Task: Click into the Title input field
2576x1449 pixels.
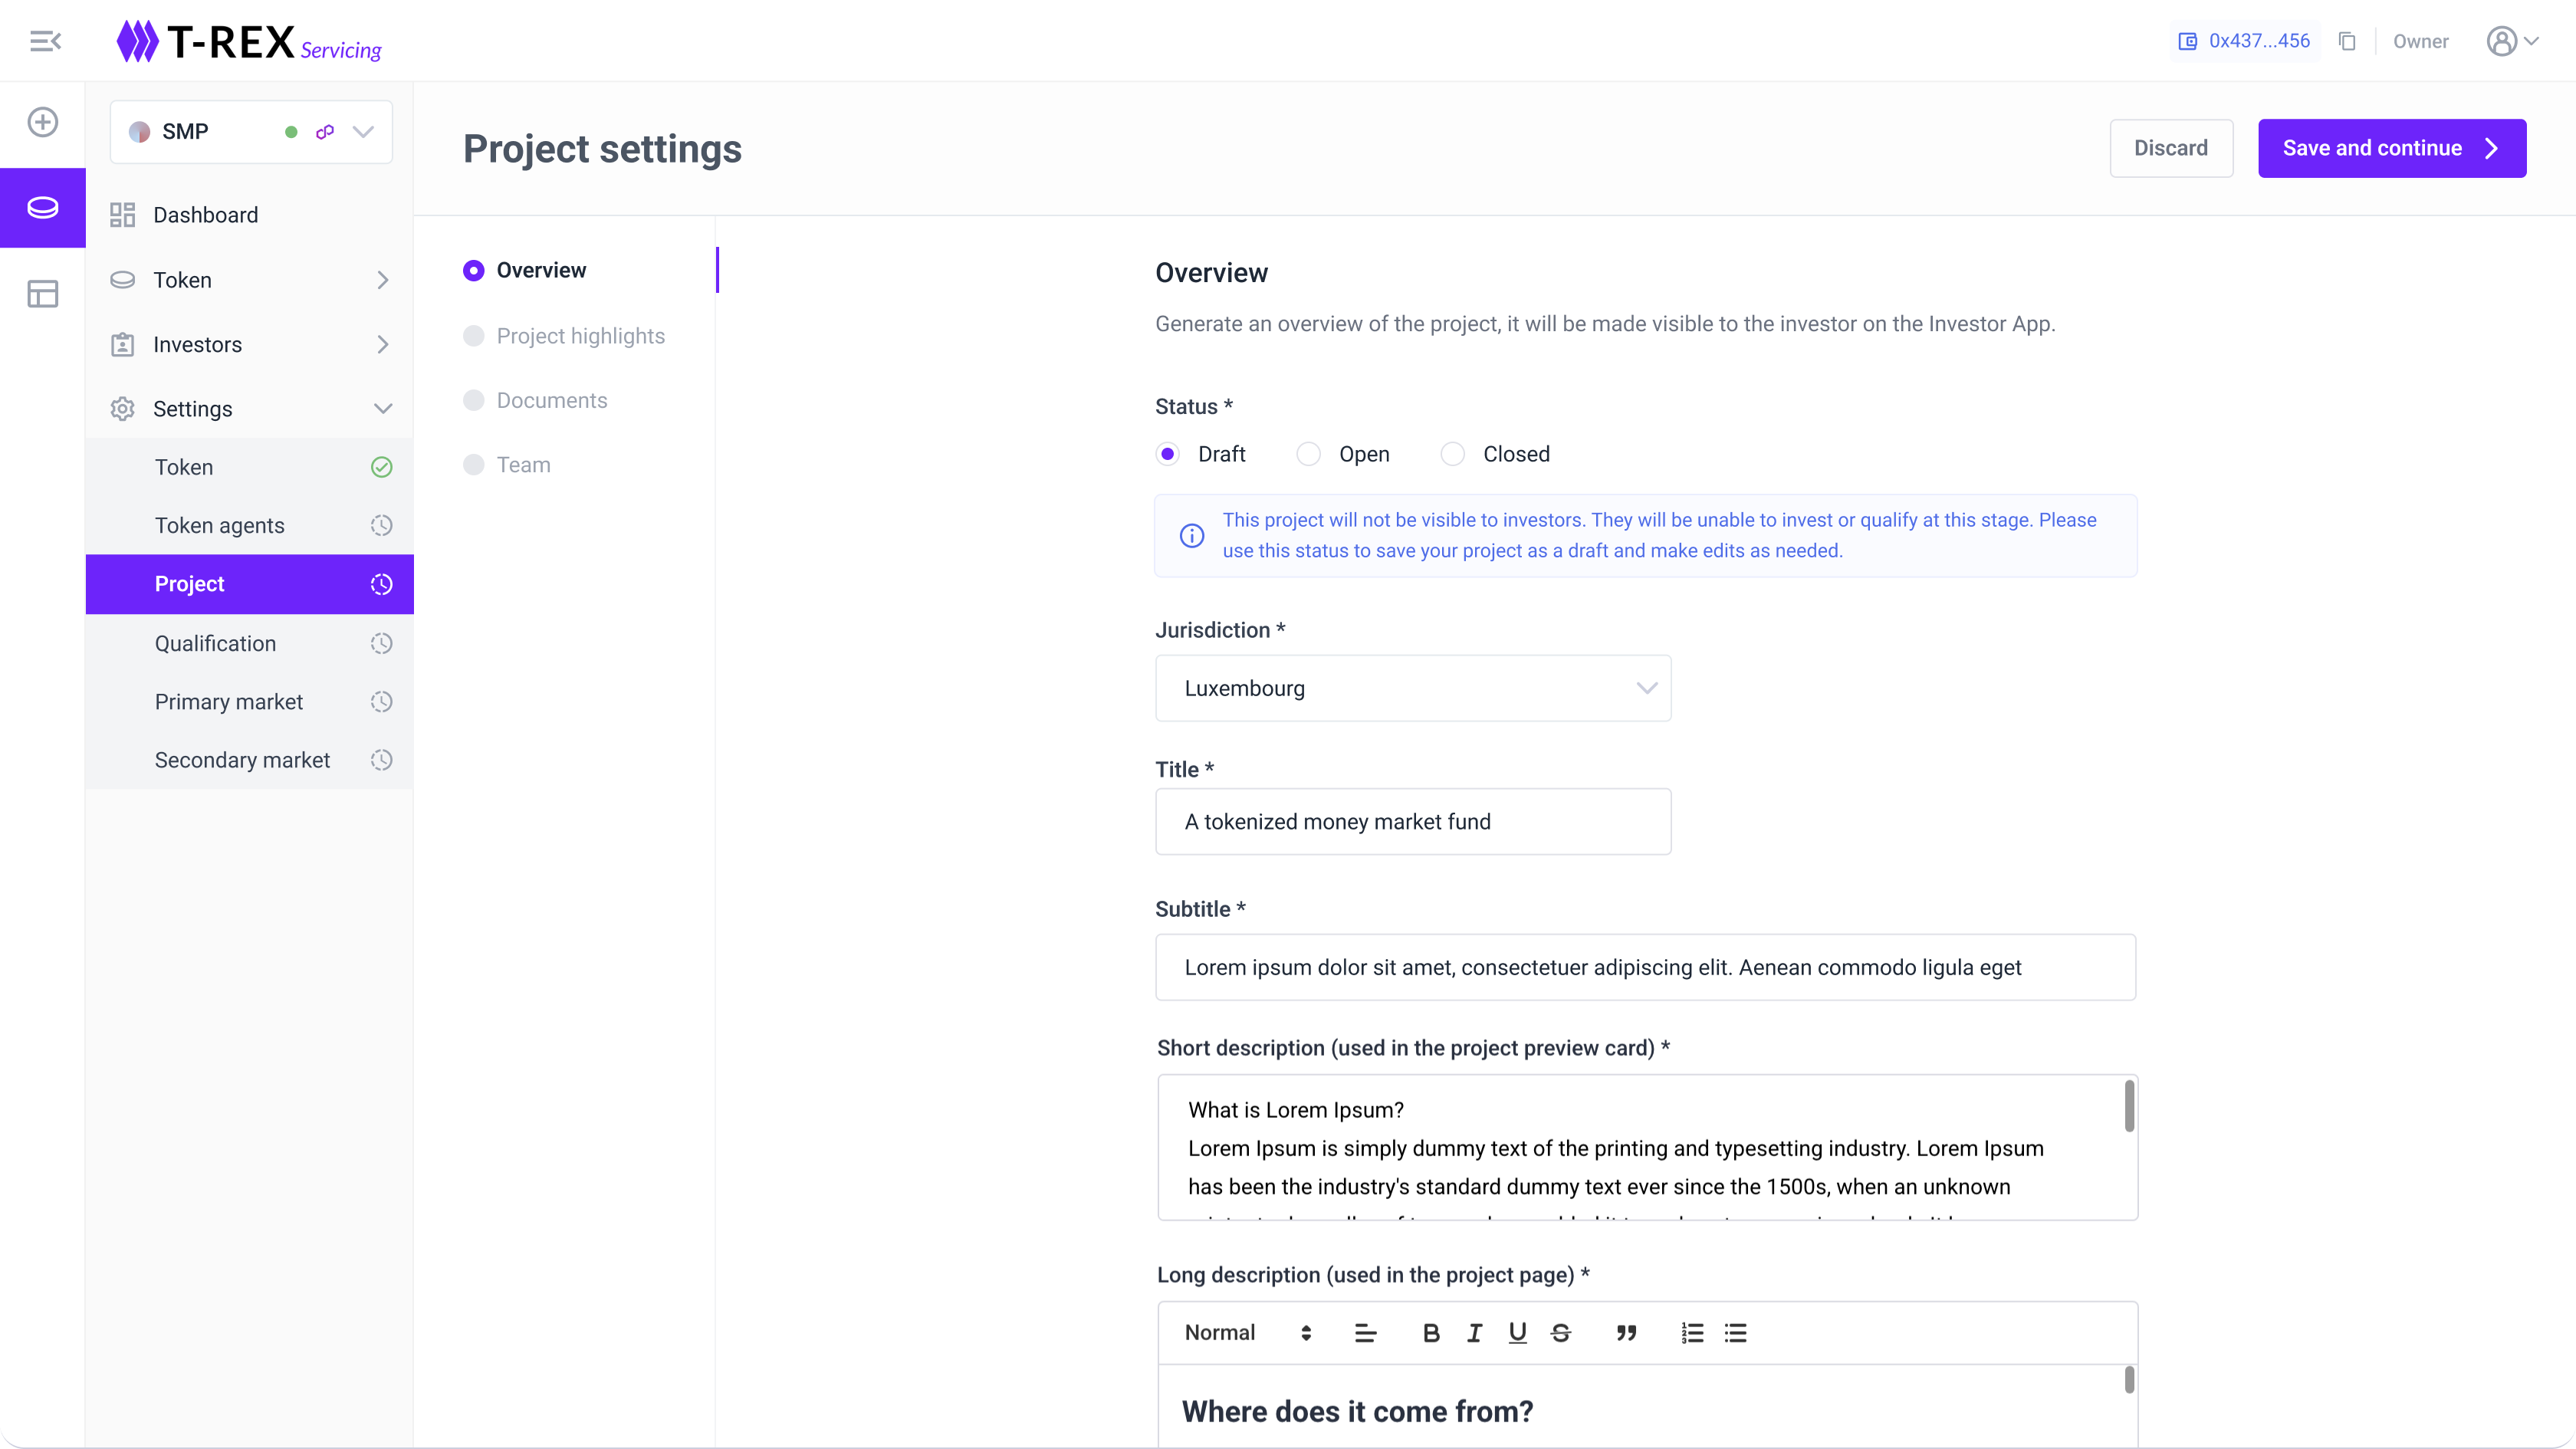Action: 1412,822
